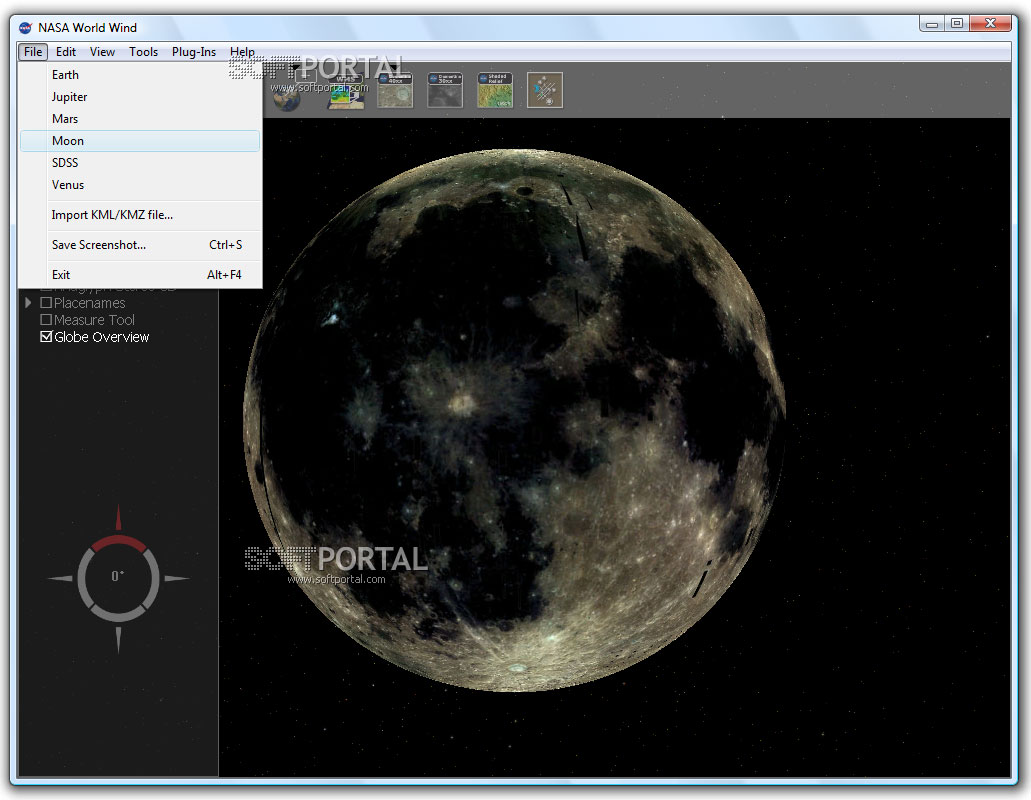Select Mars in the File menu
Image resolution: width=1031 pixels, height=800 pixels.
pos(65,119)
